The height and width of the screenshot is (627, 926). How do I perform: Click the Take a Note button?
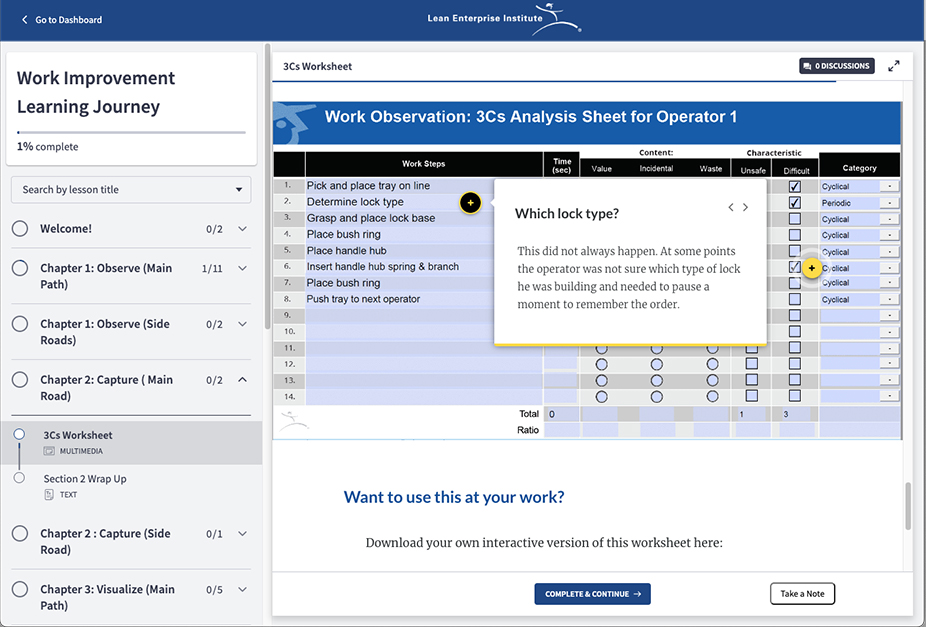pos(802,594)
